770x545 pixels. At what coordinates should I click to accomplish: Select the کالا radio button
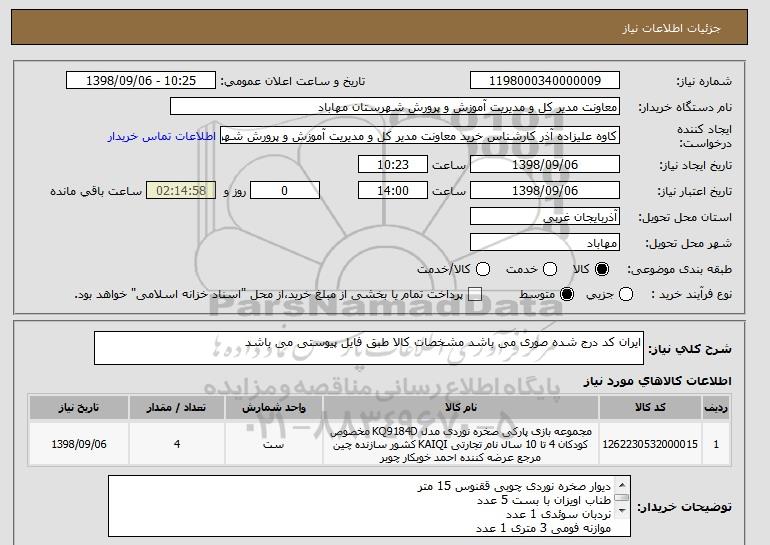(602, 269)
